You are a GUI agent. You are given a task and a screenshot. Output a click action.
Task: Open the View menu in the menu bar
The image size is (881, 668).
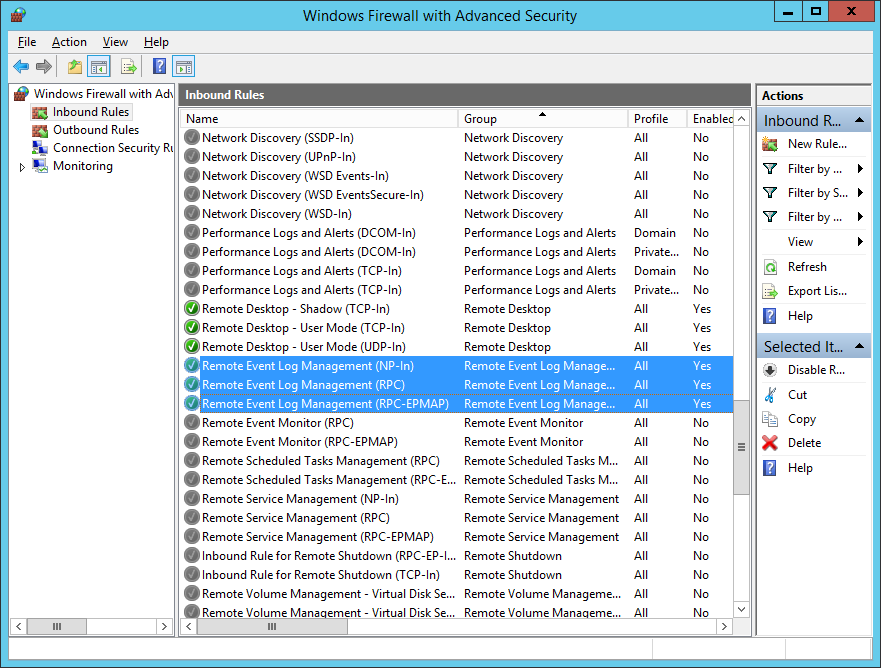(115, 42)
